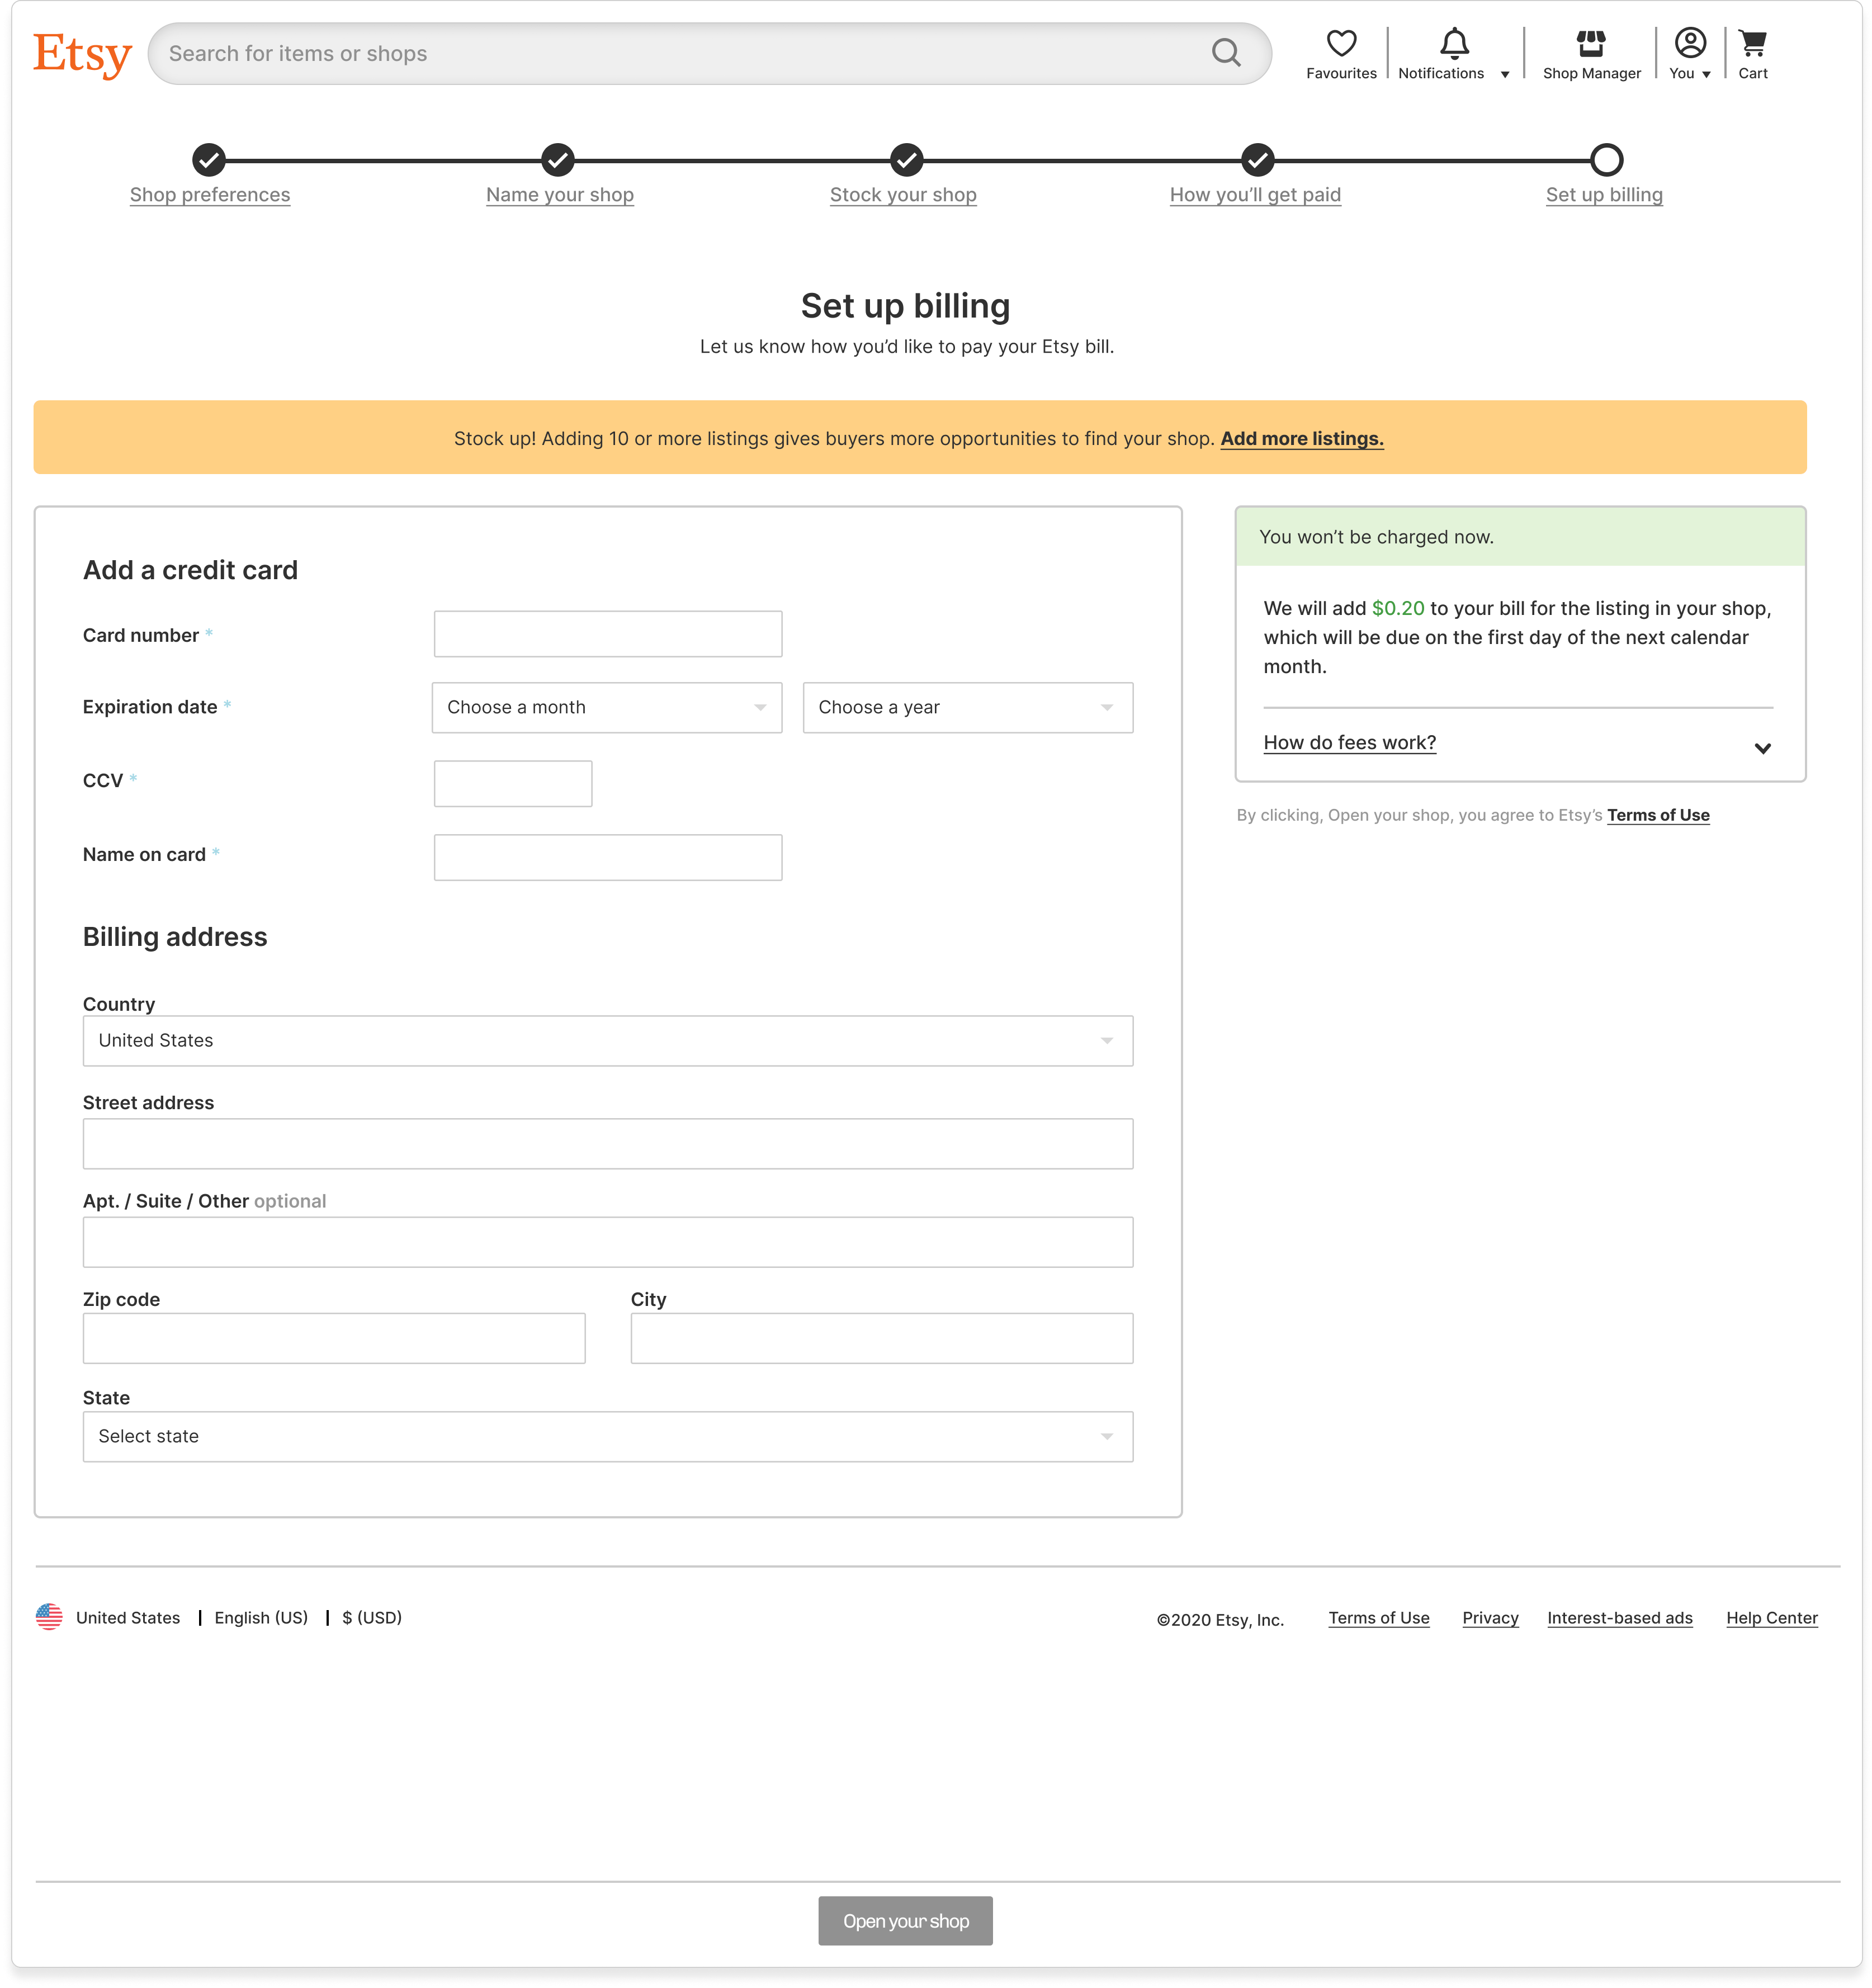
Task: Return to the Stock your shop step
Action: coord(903,195)
